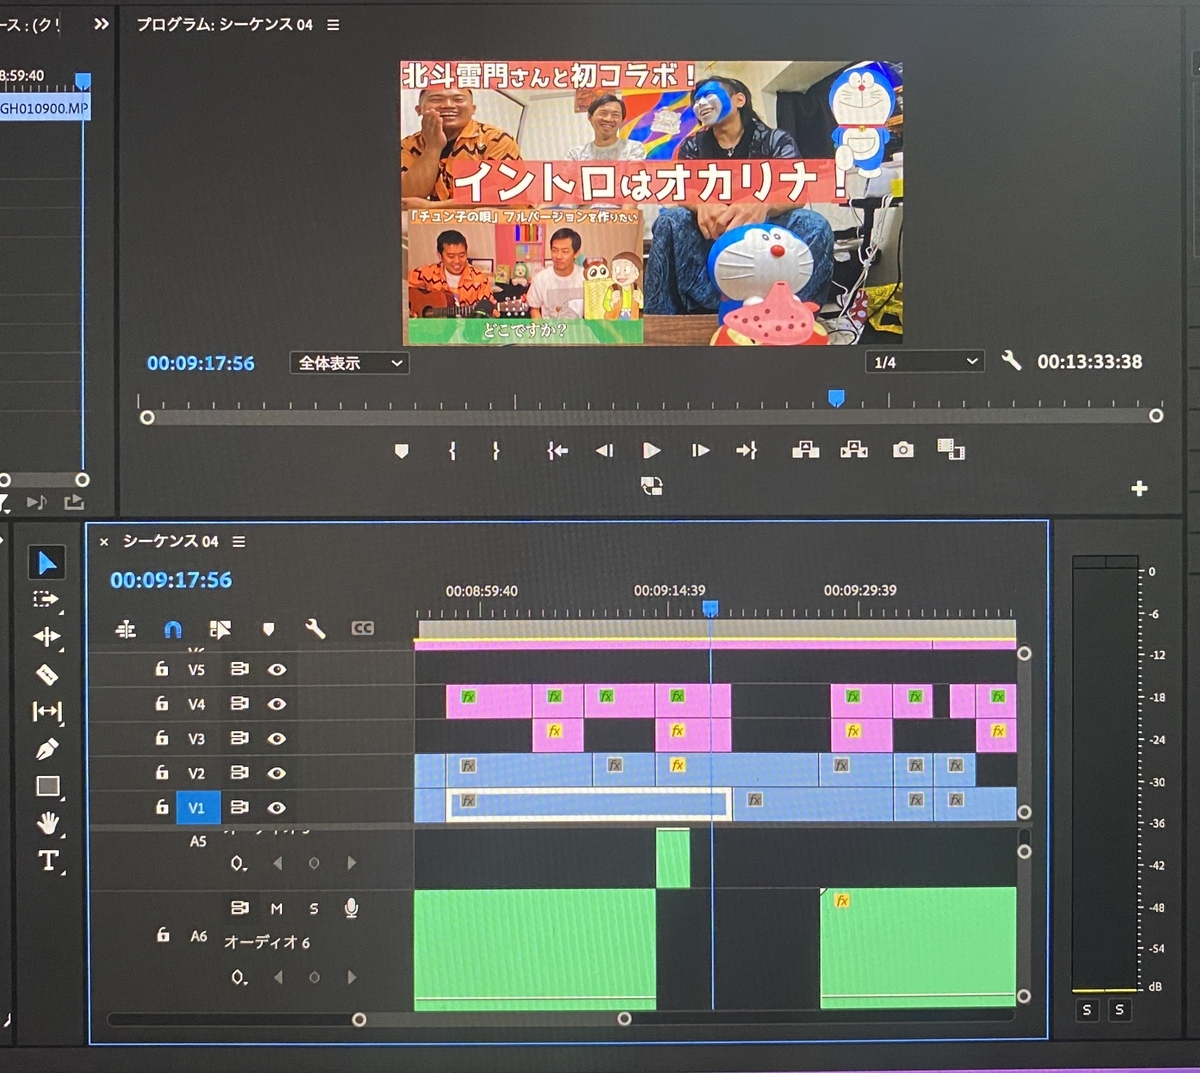Click the timeline timecode 00:09:17:56

click(x=171, y=580)
